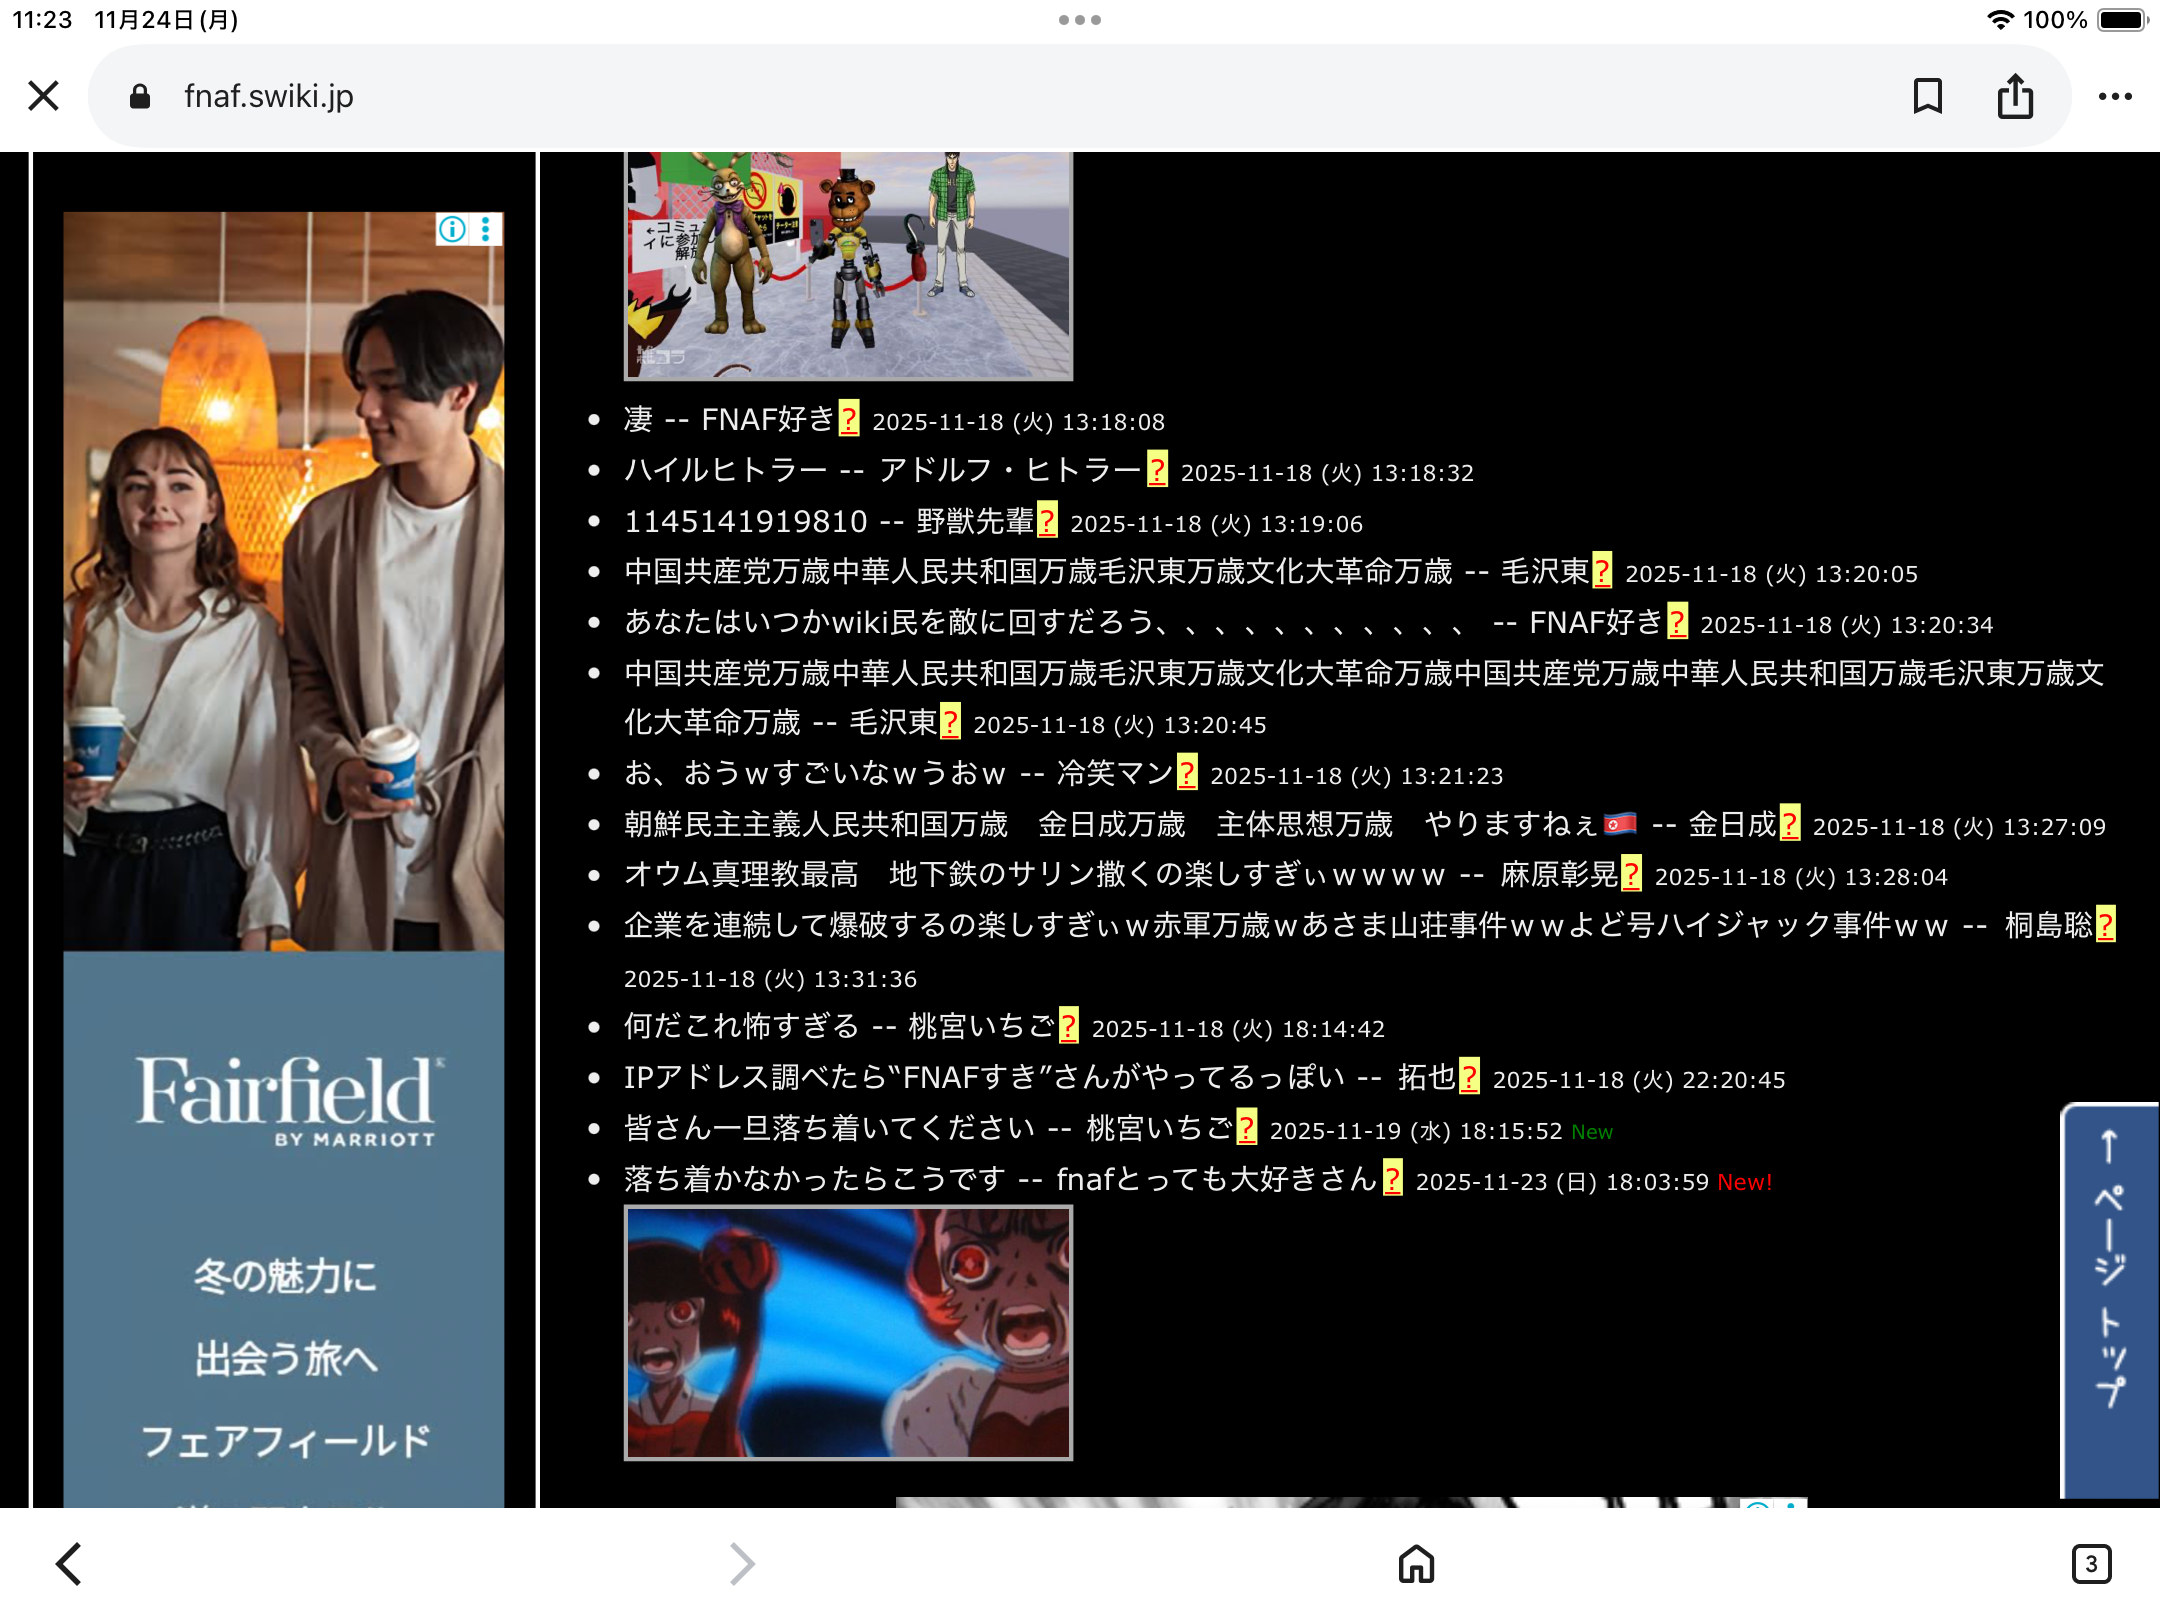Screen dimensions: 2160x1620
Task: Open the ad options three-dot menu
Action: 486,230
